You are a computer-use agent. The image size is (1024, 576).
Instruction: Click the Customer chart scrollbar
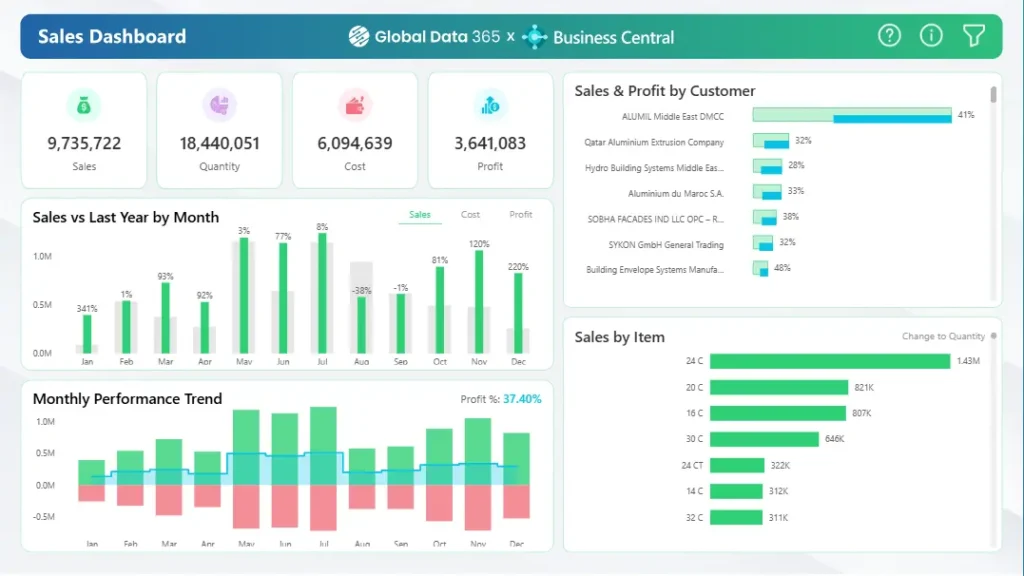pyautogui.click(x=993, y=95)
